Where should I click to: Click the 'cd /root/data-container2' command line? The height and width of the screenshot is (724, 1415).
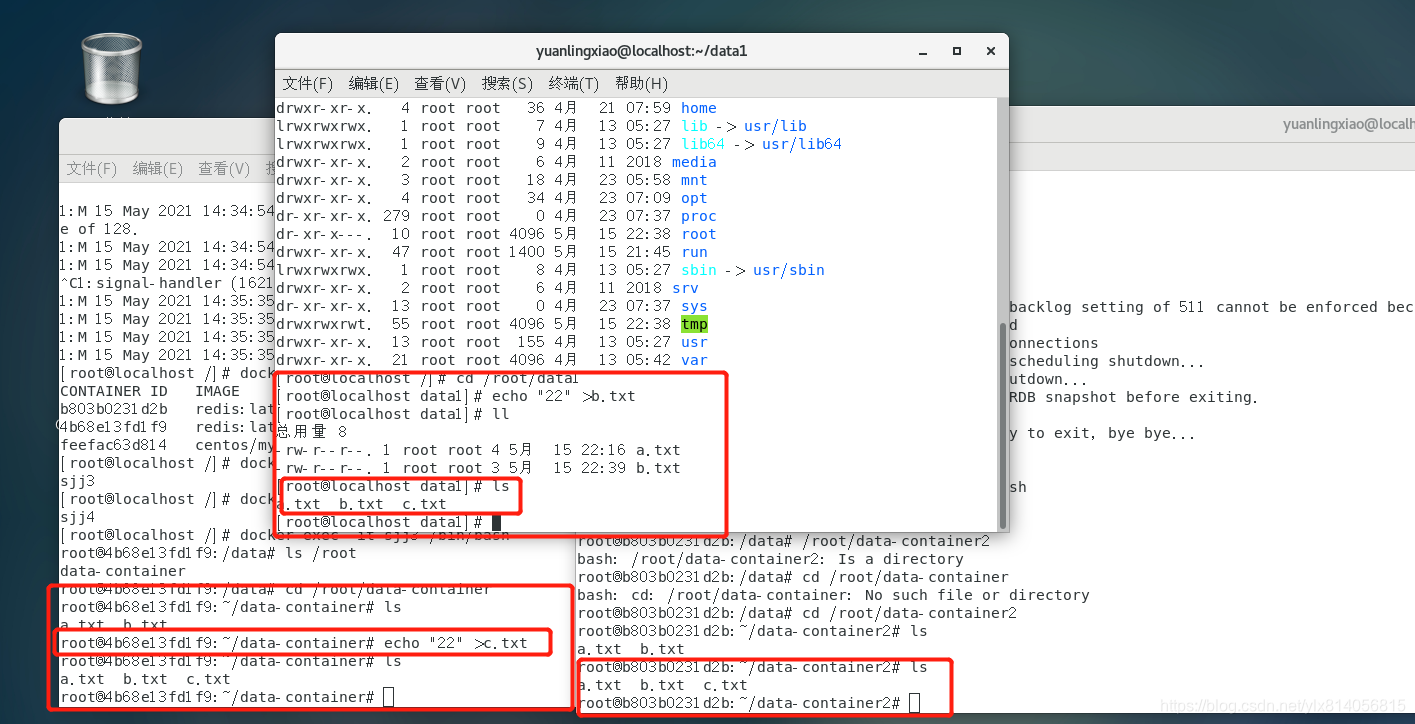tap(797, 613)
